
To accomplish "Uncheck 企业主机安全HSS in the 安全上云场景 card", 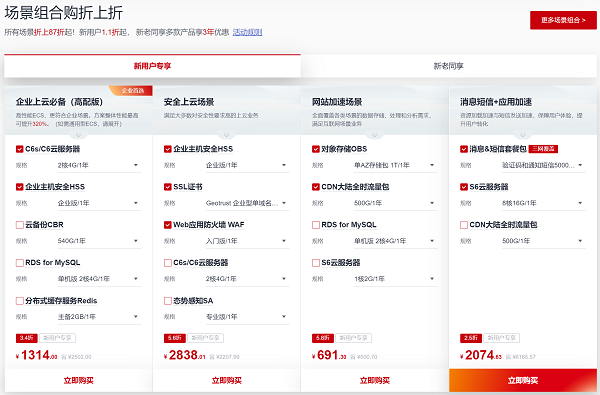I will pos(168,149).
